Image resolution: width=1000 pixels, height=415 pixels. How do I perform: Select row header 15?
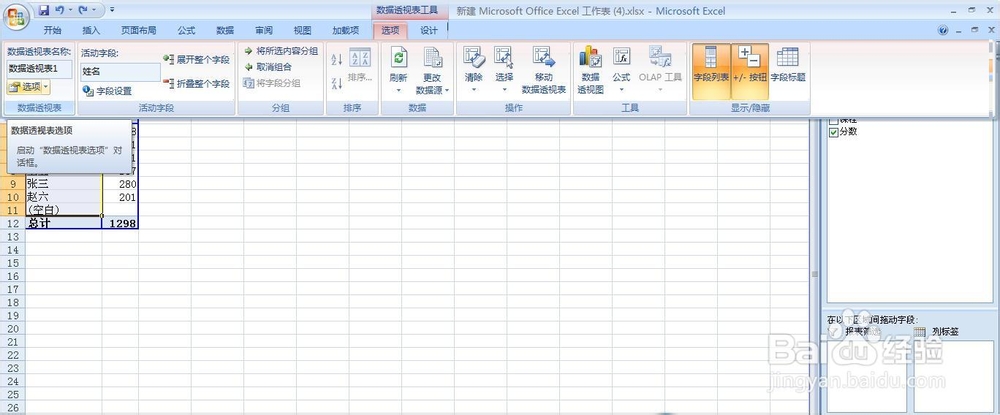(13, 263)
